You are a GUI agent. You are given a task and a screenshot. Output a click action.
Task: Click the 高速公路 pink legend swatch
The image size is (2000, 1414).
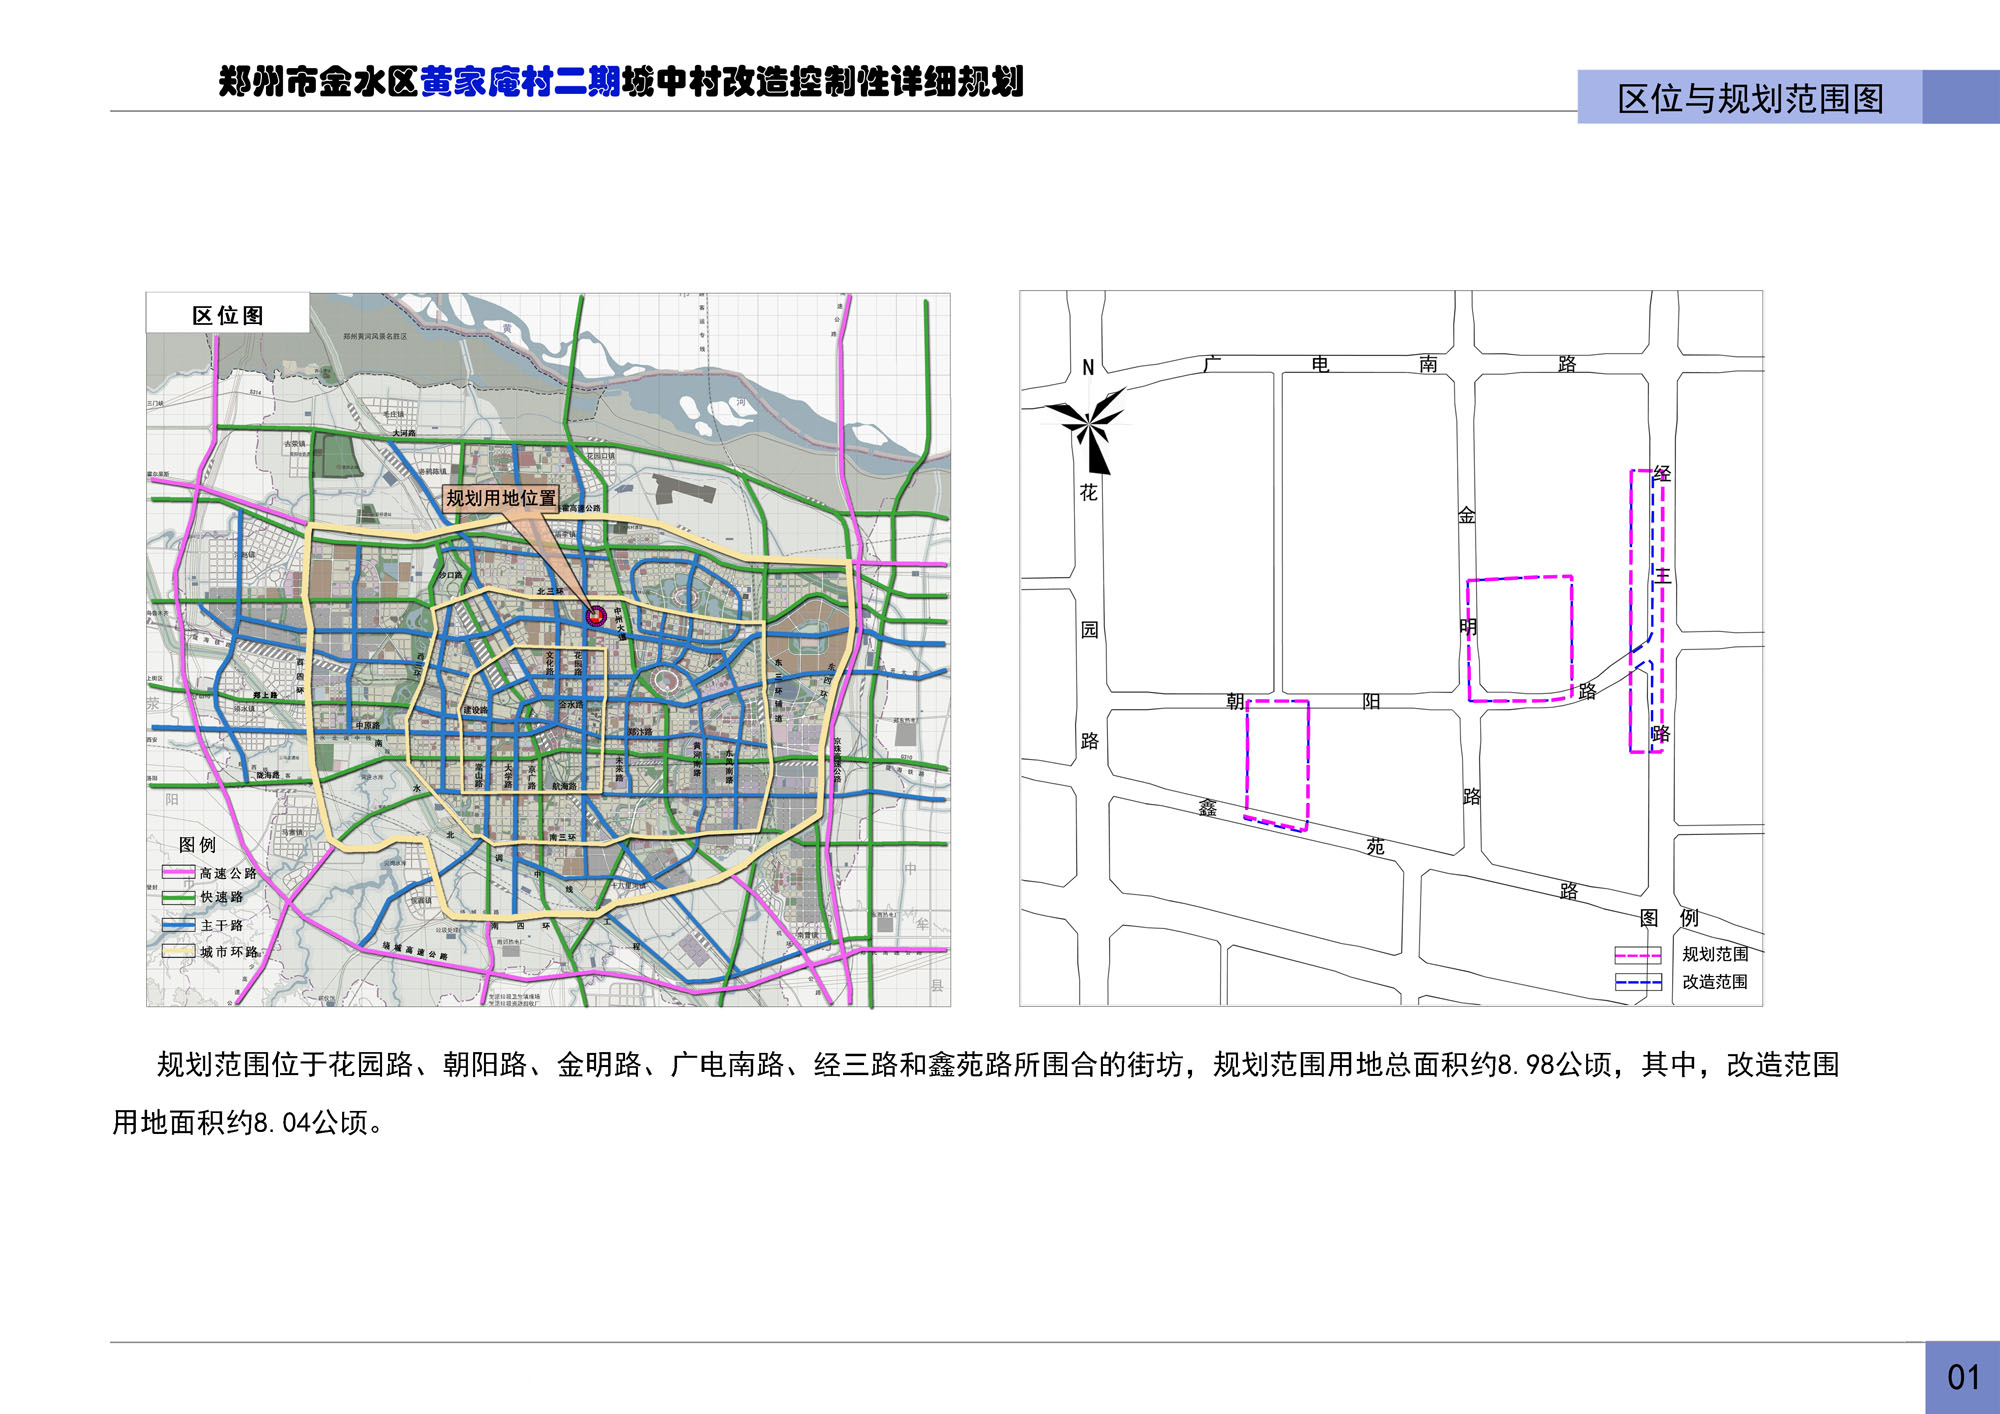pyautogui.click(x=178, y=873)
